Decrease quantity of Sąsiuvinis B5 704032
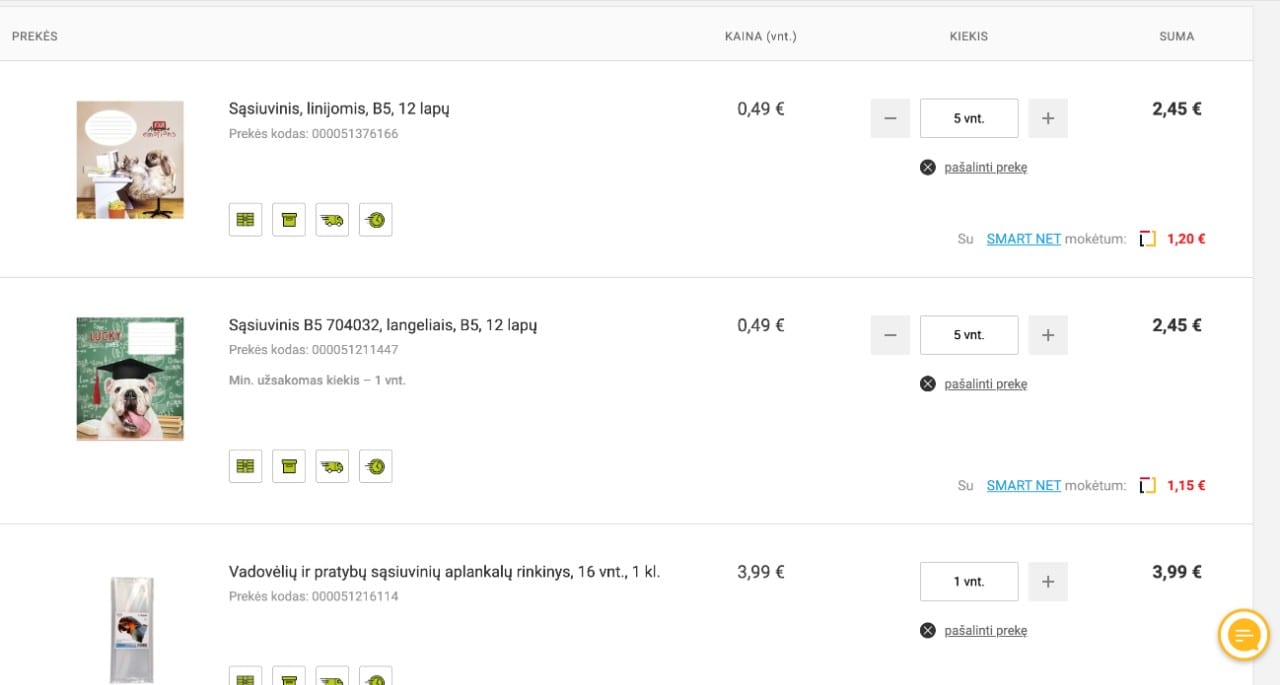Viewport: 1280px width, 685px height. pos(890,335)
